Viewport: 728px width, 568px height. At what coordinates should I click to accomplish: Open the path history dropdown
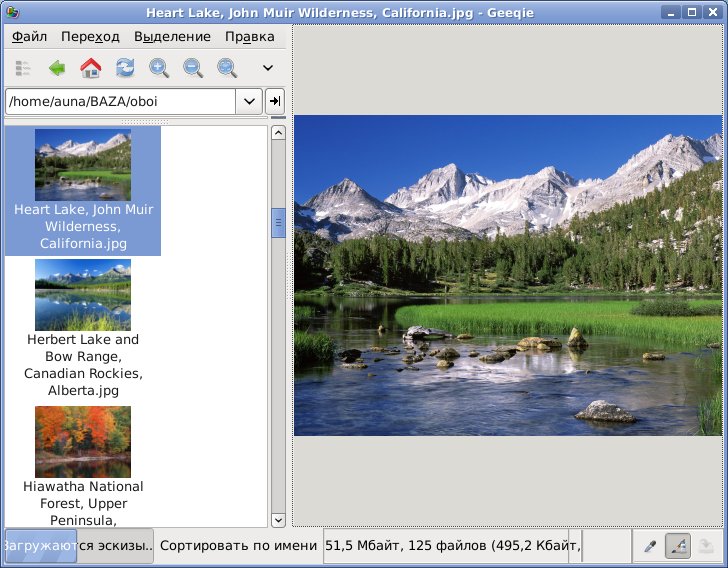(249, 101)
